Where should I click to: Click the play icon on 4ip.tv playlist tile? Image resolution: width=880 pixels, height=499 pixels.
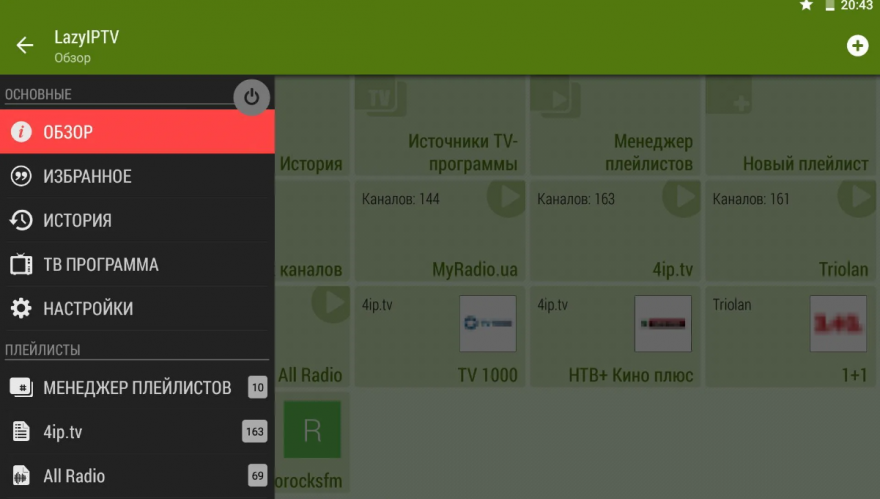[681, 198]
